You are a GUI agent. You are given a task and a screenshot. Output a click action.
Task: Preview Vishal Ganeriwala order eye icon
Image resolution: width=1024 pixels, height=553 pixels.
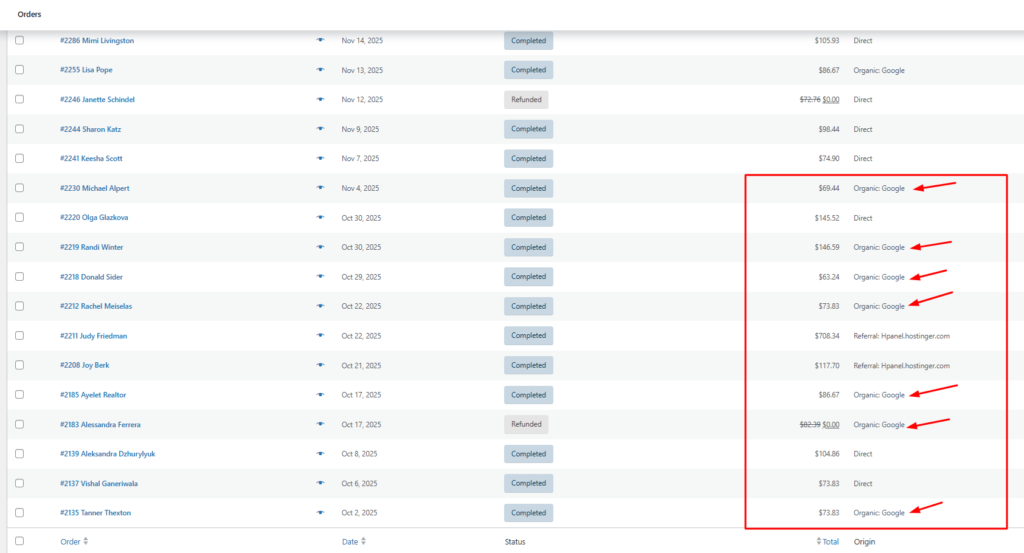click(x=320, y=483)
